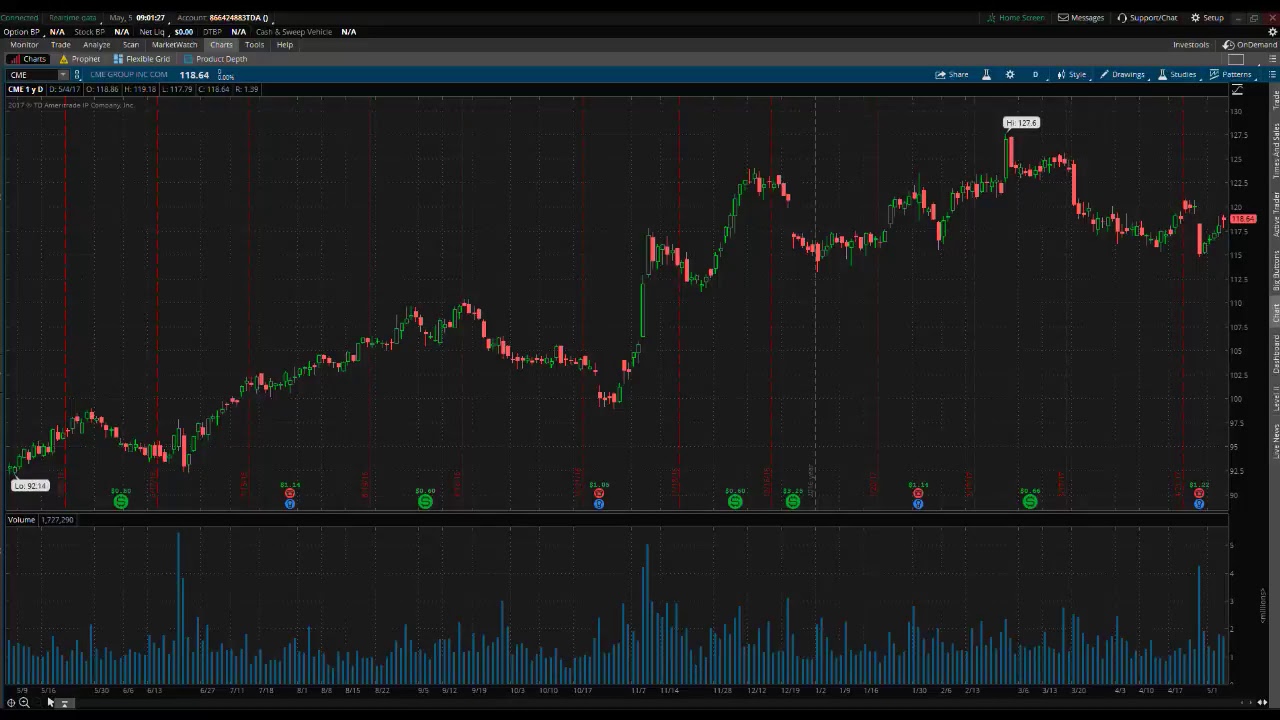Click the Cash & Sweep Vehicle label
The width and height of the screenshot is (1280, 720).
pyautogui.click(x=294, y=32)
